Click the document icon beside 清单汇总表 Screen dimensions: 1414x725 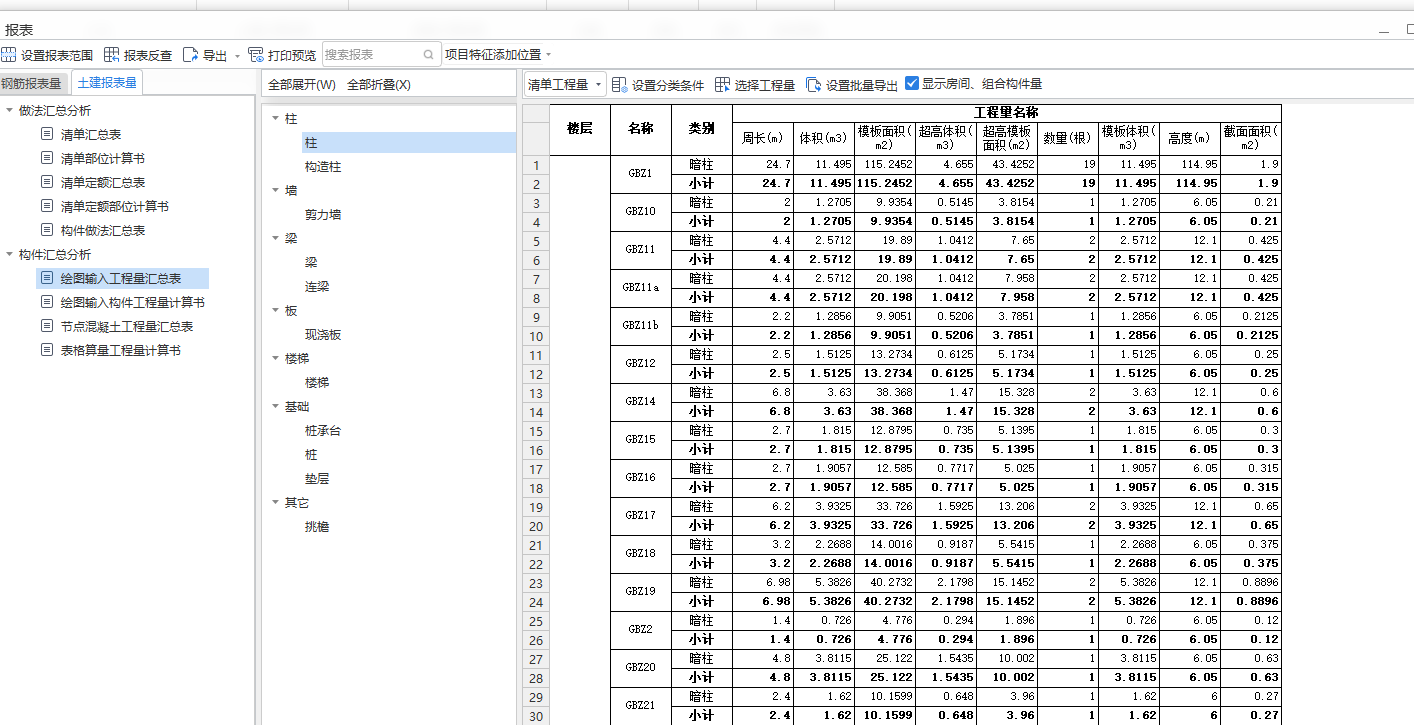(x=46, y=133)
